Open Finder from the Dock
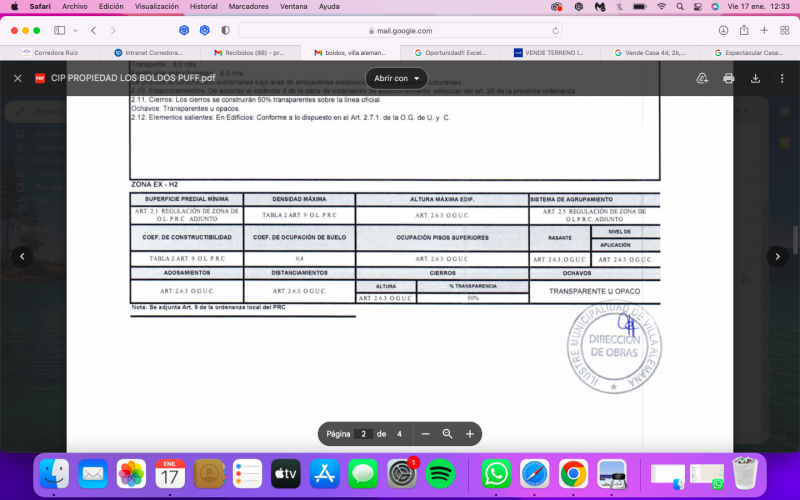This screenshot has width=800, height=500. (54, 474)
